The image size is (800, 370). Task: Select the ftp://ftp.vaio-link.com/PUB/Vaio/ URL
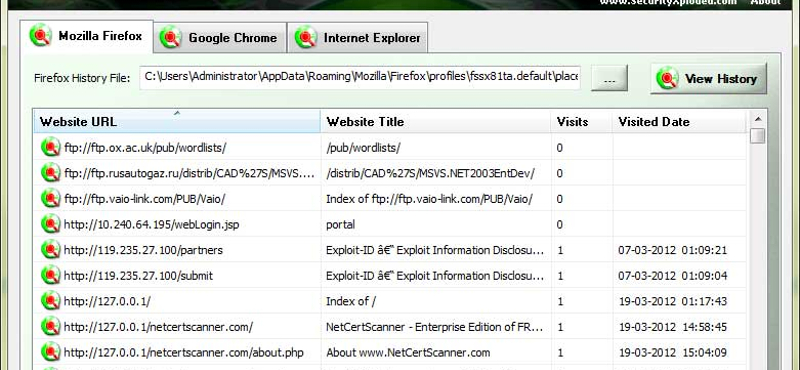click(144, 199)
